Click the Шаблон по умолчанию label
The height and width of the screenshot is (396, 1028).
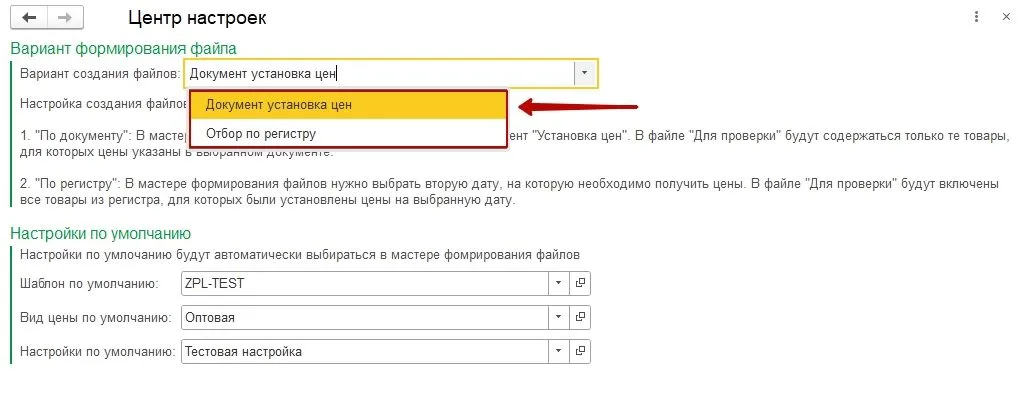coord(90,284)
